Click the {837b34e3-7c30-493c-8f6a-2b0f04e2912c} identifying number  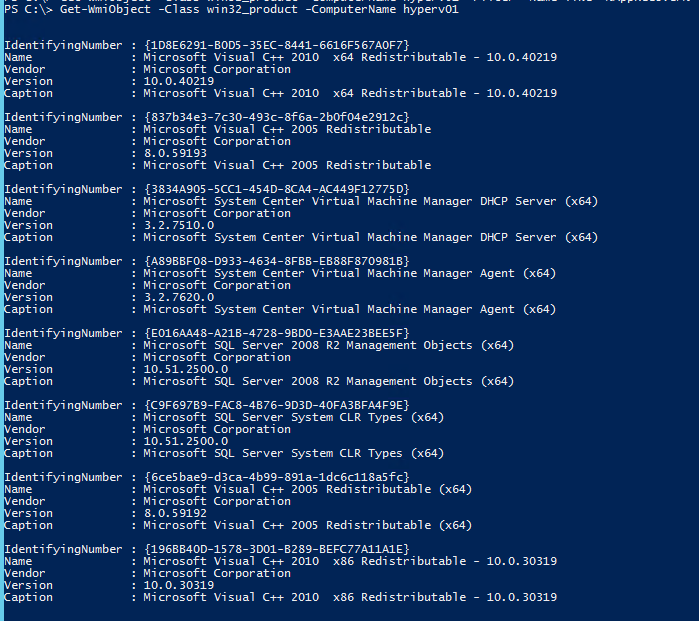click(276, 117)
